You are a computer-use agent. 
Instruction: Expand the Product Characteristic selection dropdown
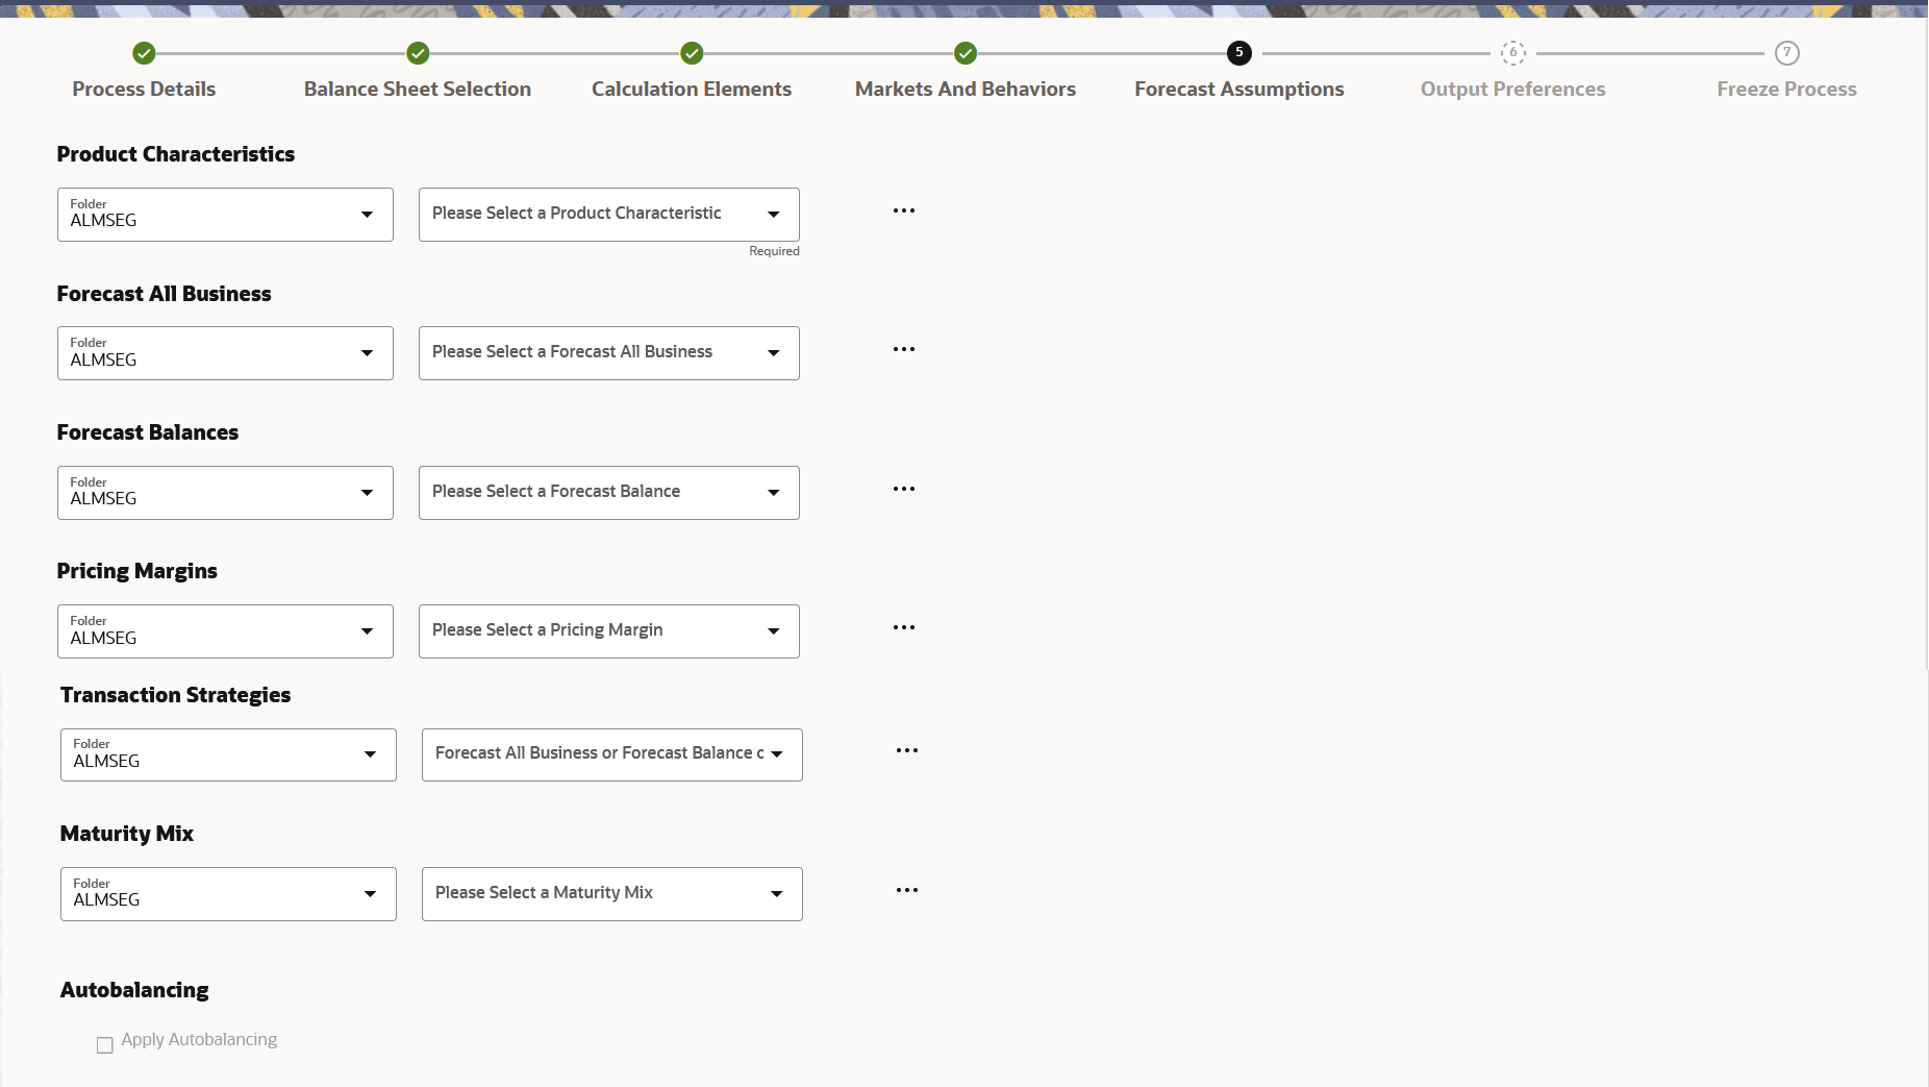click(x=608, y=214)
